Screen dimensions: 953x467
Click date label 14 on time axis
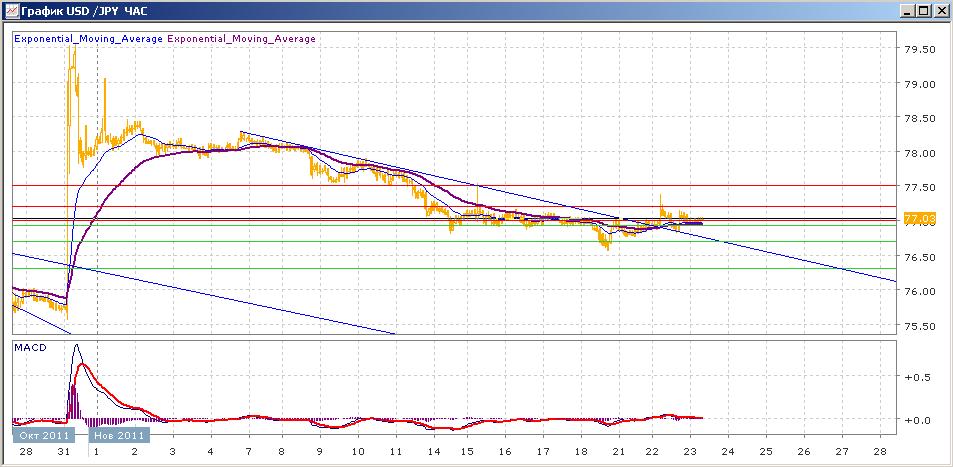tap(433, 453)
